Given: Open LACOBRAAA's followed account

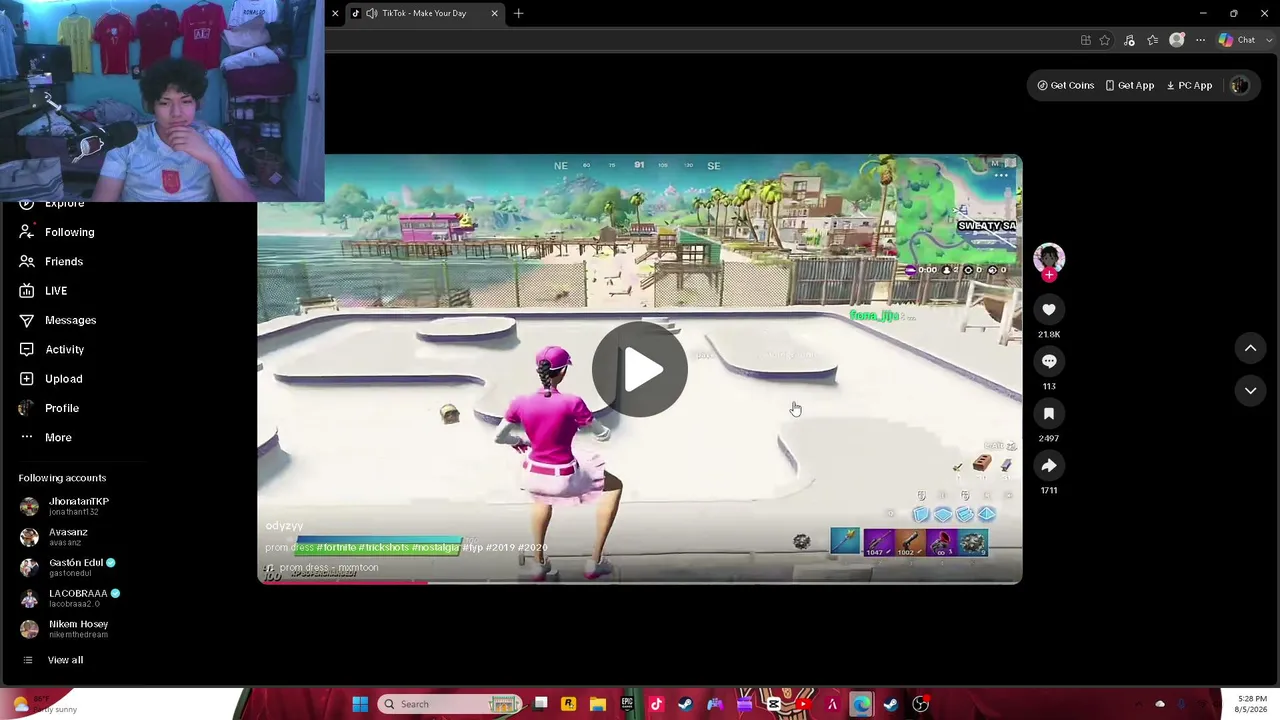Looking at the screenshot, I should pos(70,598).
